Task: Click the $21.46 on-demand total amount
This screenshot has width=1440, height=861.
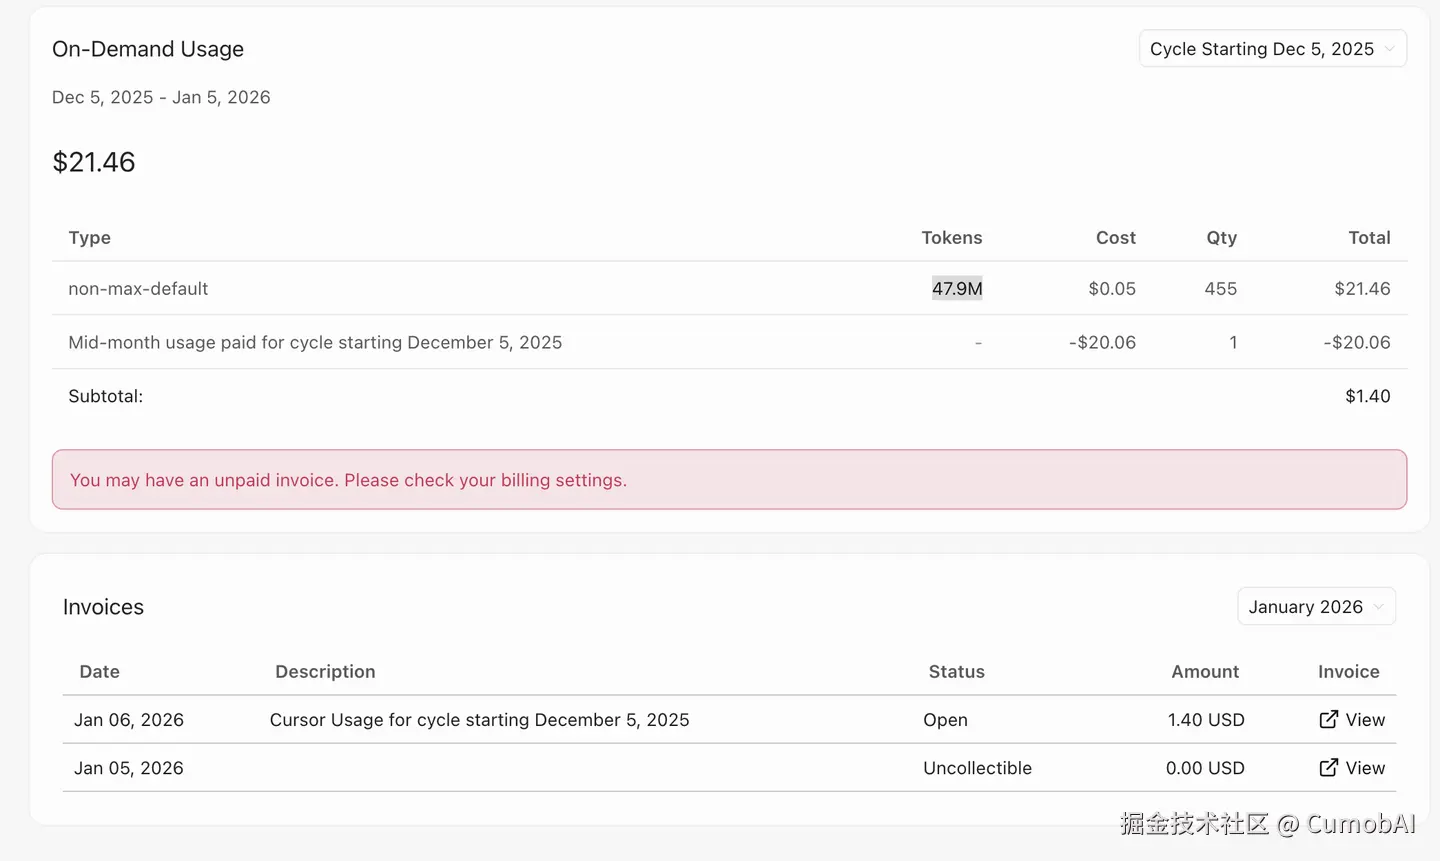Action: (x=94, y=162)
